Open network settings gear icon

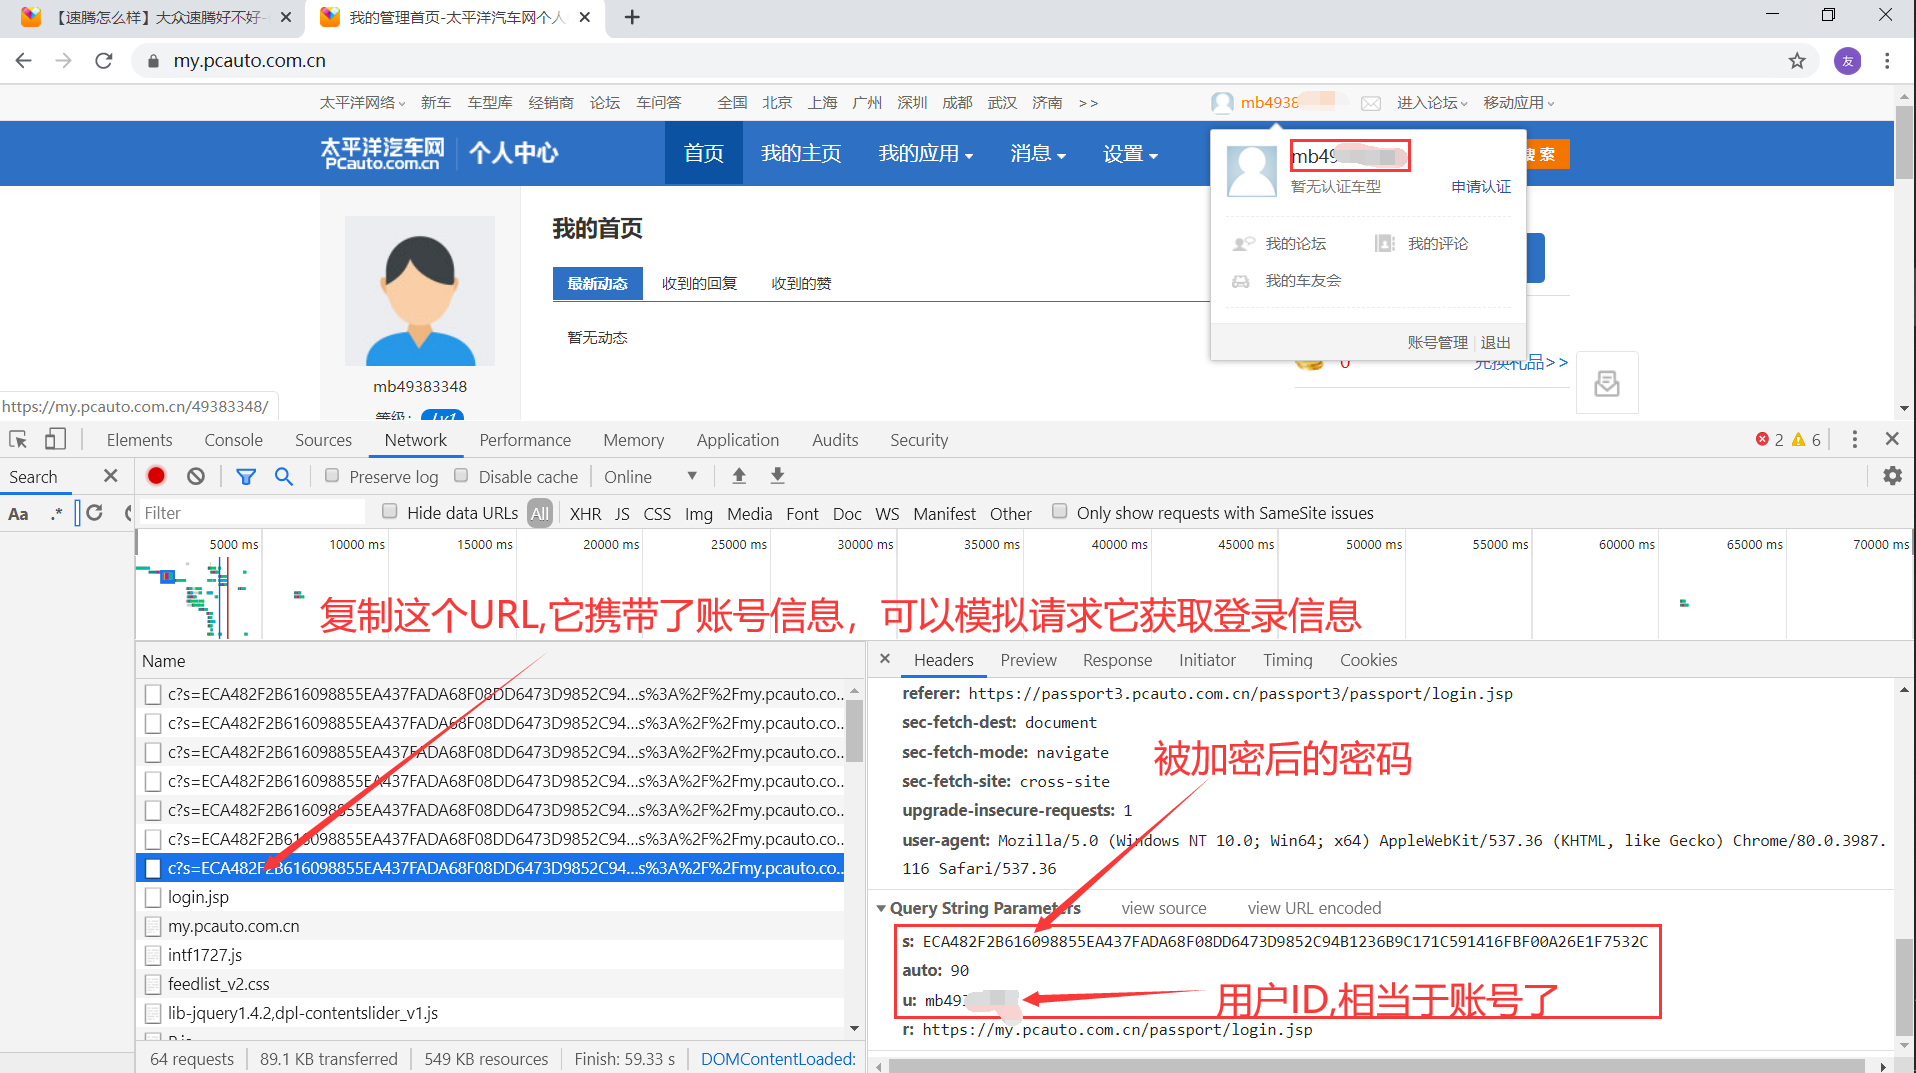[x=1892, y=476]
